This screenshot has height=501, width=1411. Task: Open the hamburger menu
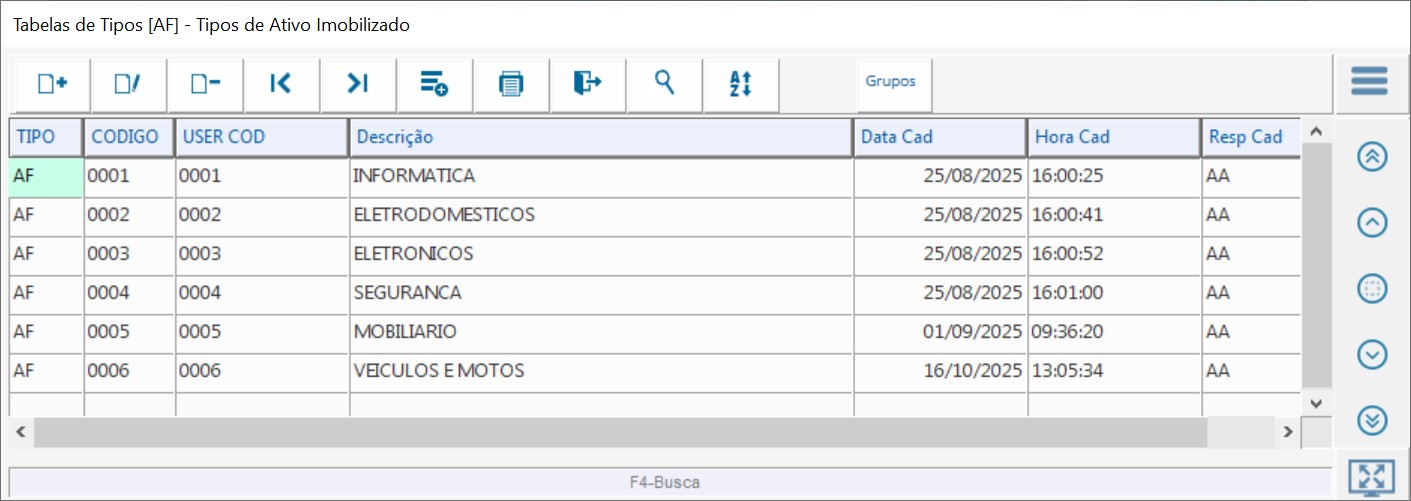(x=1369, y=81)
